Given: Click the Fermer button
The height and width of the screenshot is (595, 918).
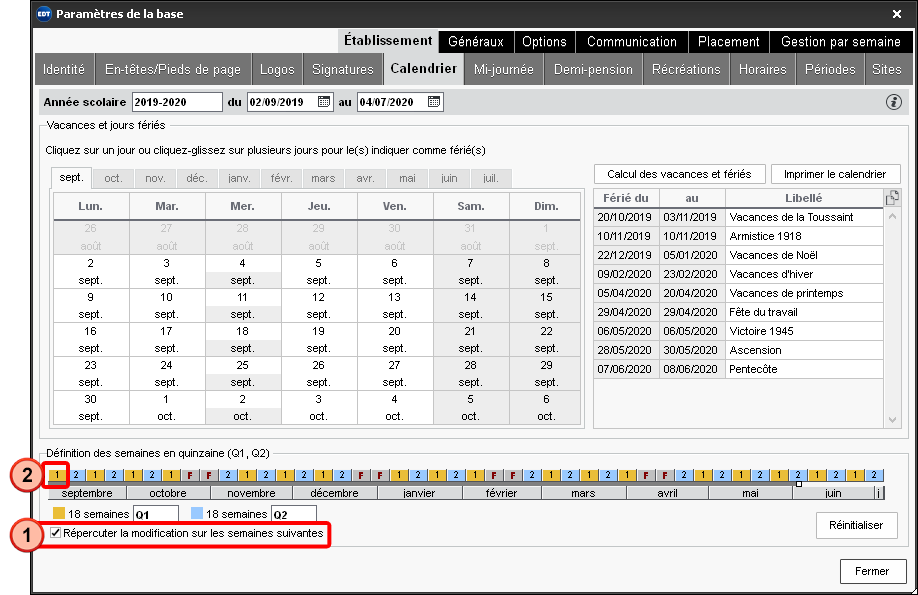Looking at the screenshot, I should click(872, 571).
